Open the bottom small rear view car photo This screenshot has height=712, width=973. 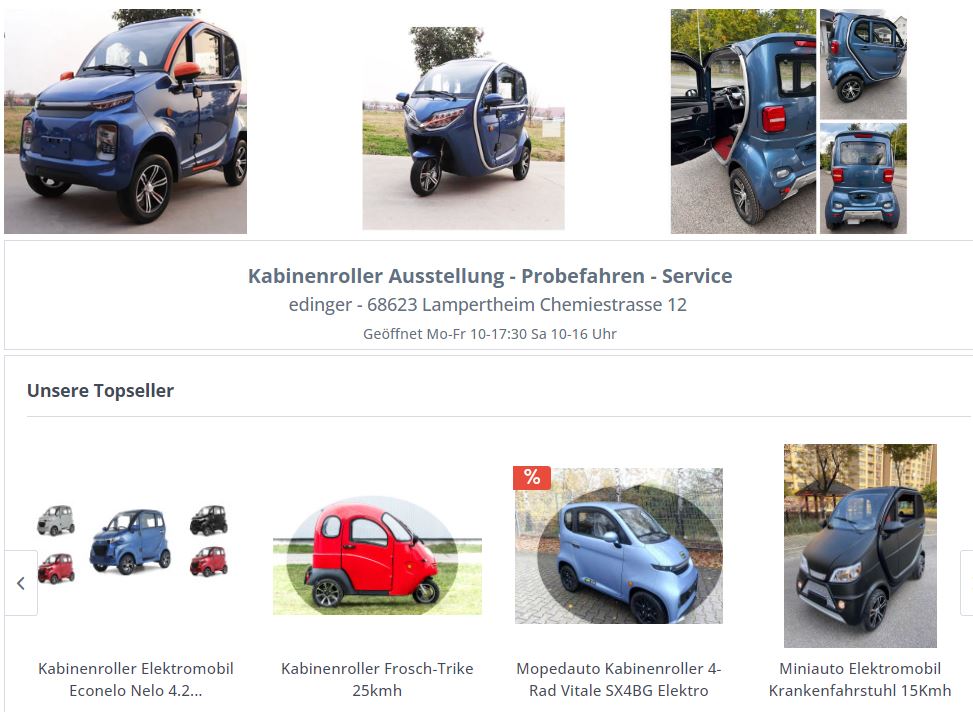pos(863,178)
